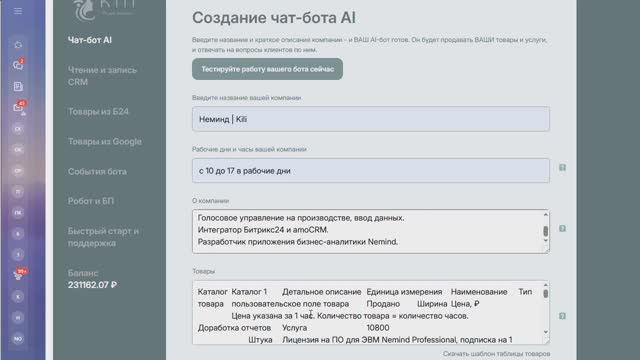Screen dimensions: 640x360
Task: Click the Детальное описание column text
Action: [x=322, y=292]
